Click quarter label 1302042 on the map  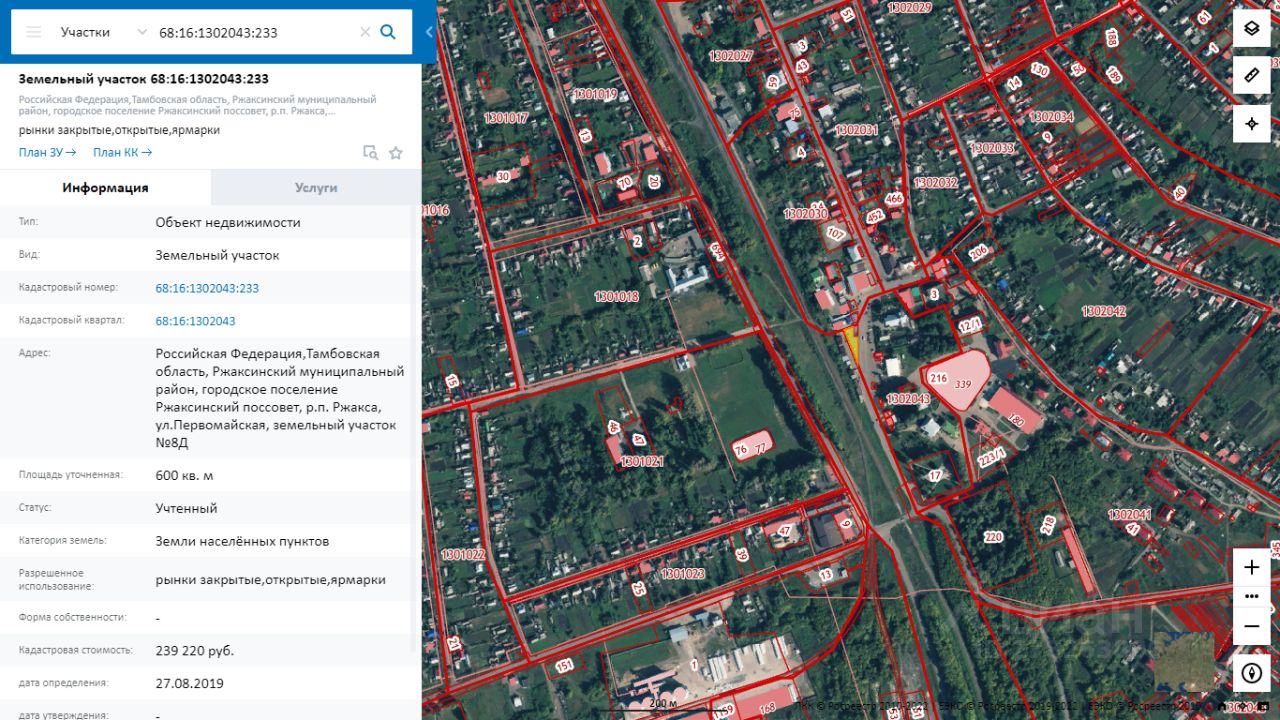tap(1104, 311)
